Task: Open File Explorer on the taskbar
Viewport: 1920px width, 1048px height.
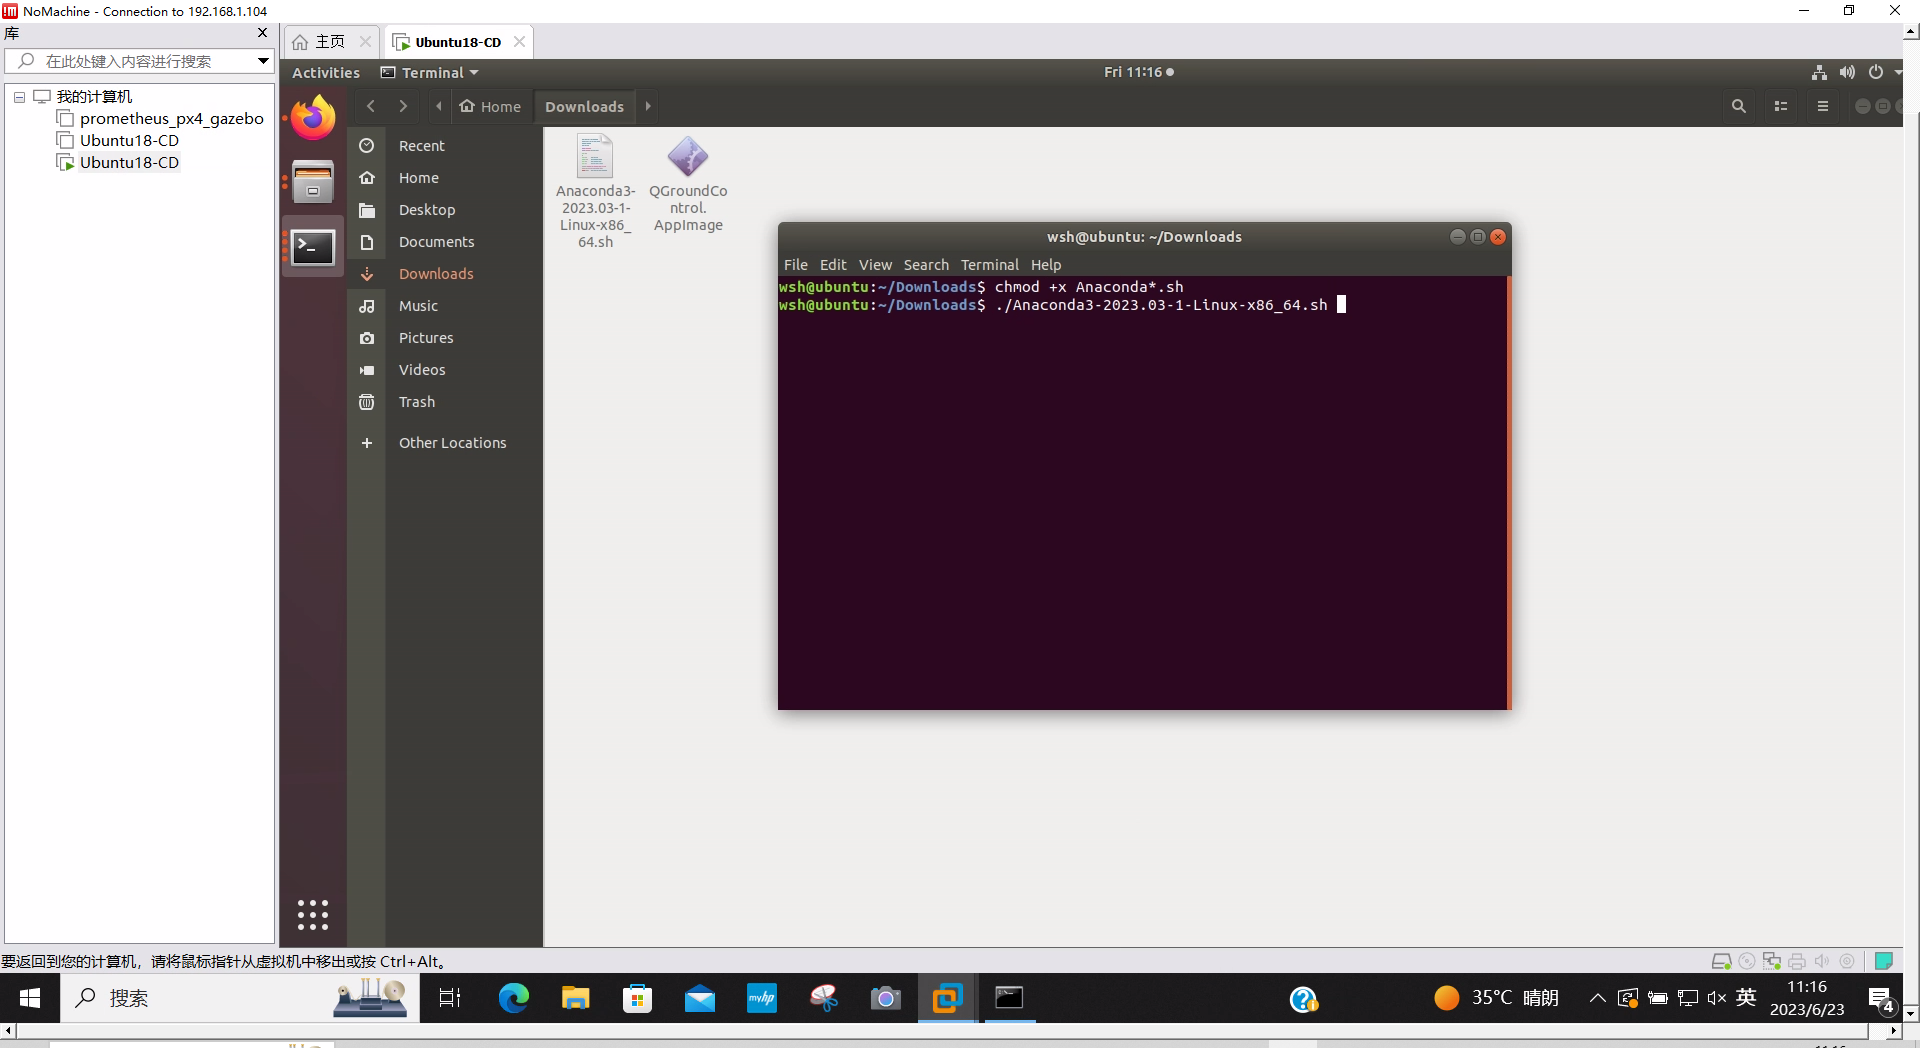Action: point(576,998)
